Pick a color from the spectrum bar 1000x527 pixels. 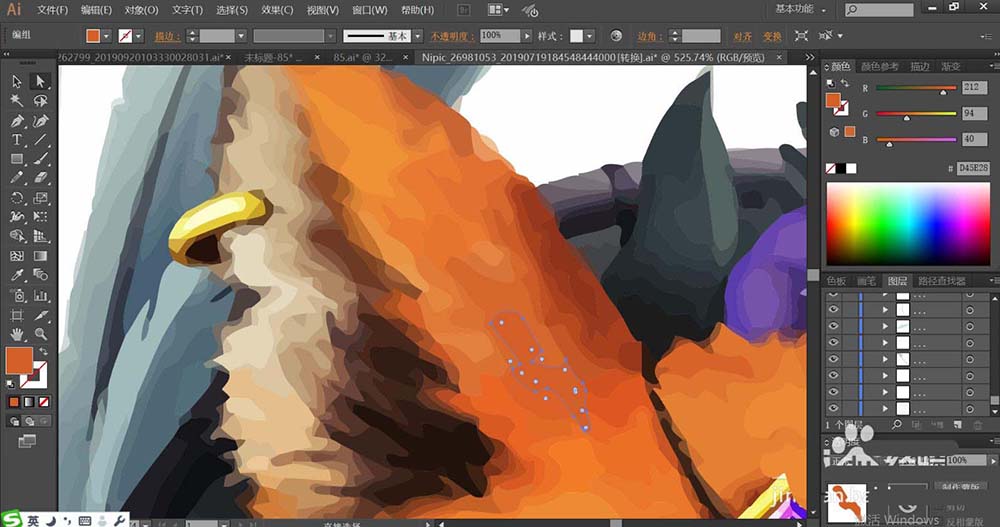[x=908, y=224]
